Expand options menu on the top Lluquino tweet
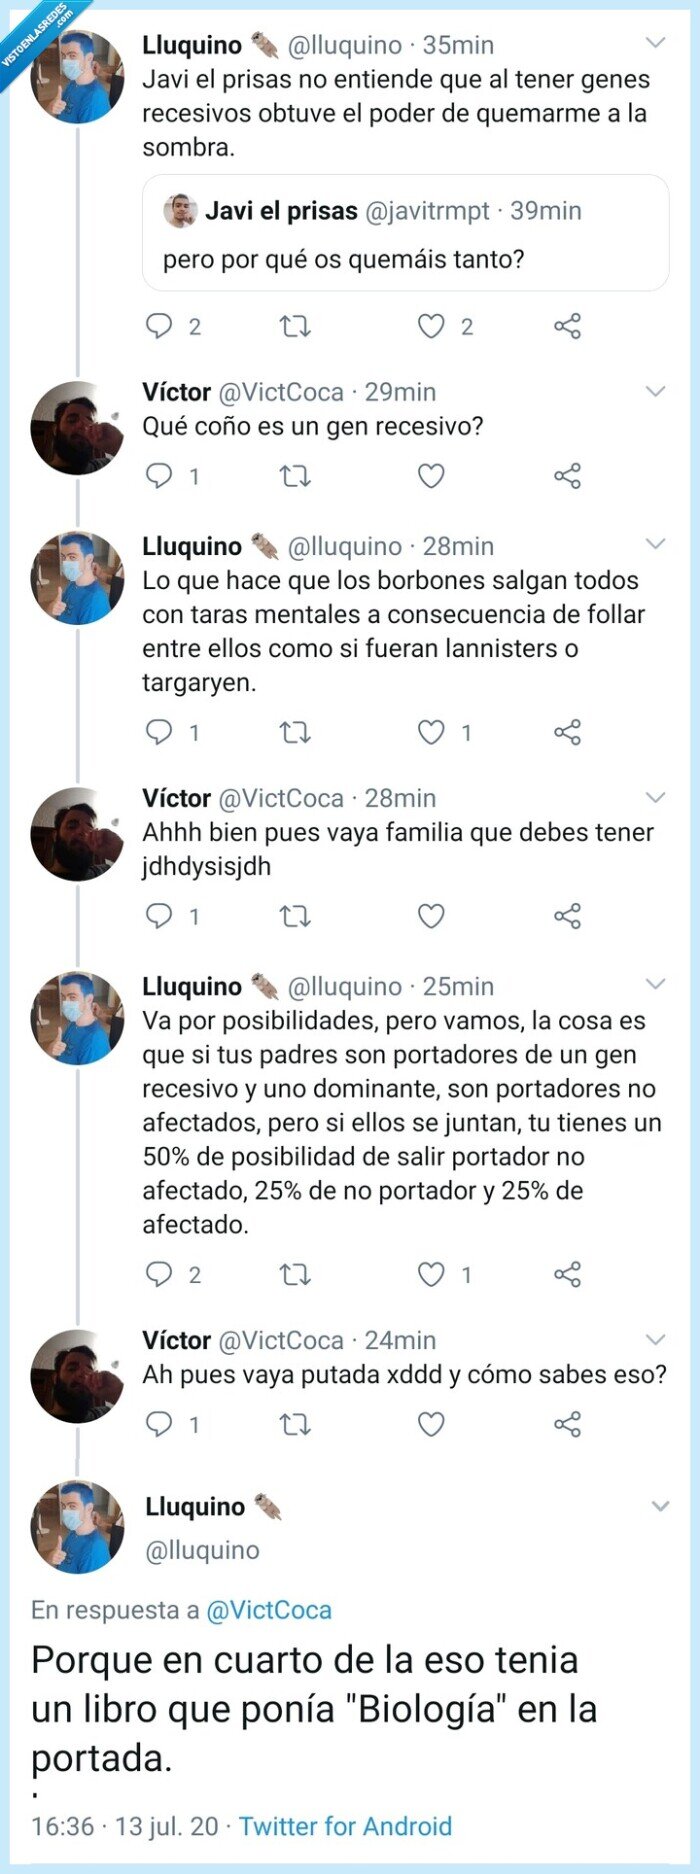This screenshot has height=1874, width=700. click(x=656, y=42)
